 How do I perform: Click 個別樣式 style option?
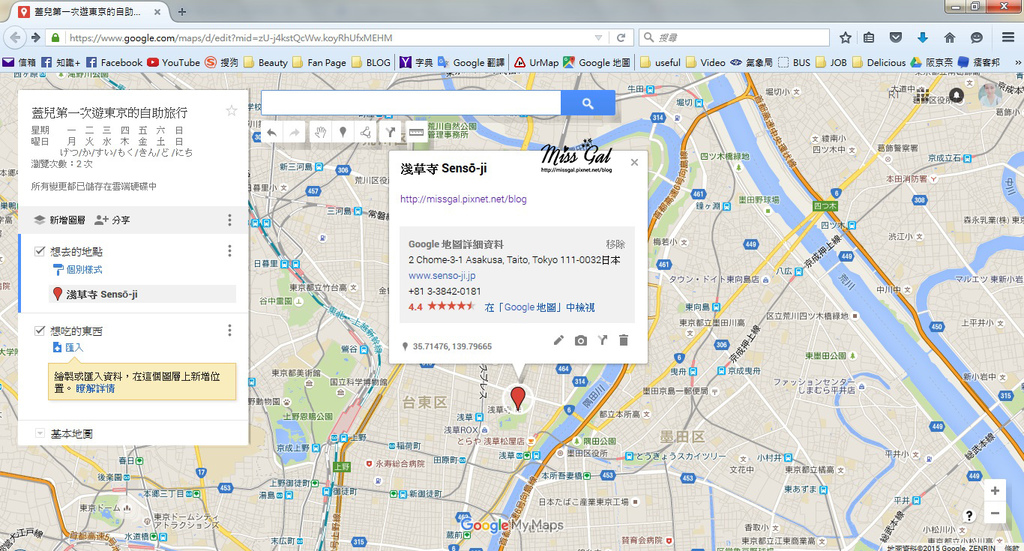click(78, 269)
